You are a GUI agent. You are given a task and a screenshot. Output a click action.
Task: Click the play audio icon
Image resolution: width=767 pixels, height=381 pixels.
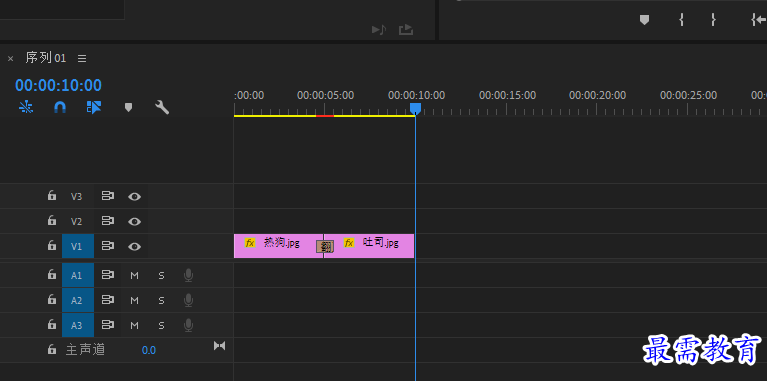coord(379,30)
